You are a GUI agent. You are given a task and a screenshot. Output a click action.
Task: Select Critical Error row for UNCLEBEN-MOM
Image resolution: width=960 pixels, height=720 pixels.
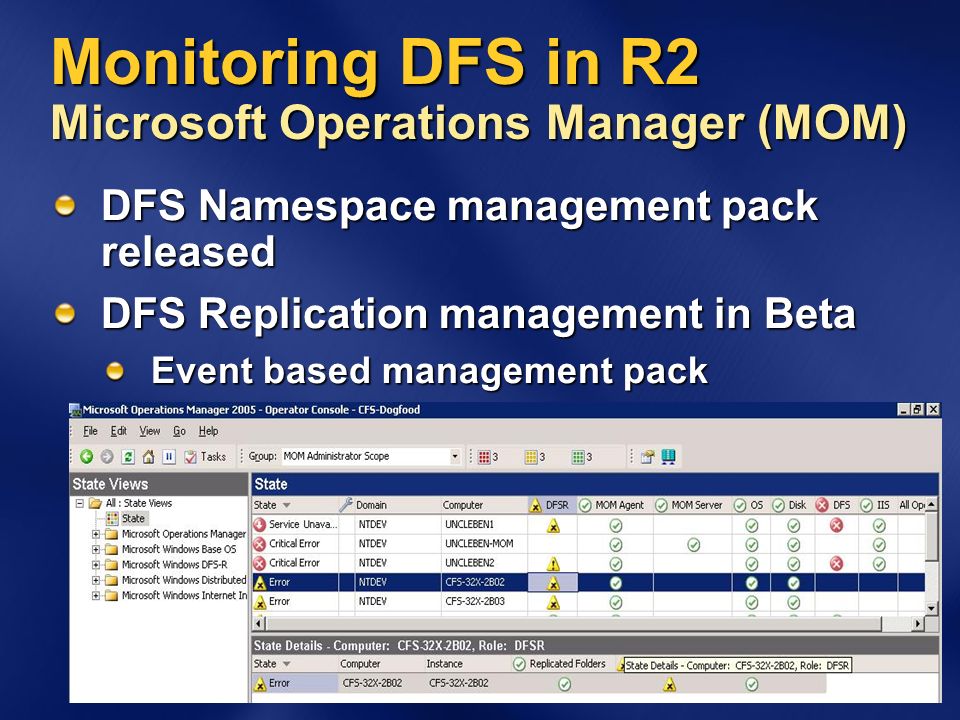(588, 544)
